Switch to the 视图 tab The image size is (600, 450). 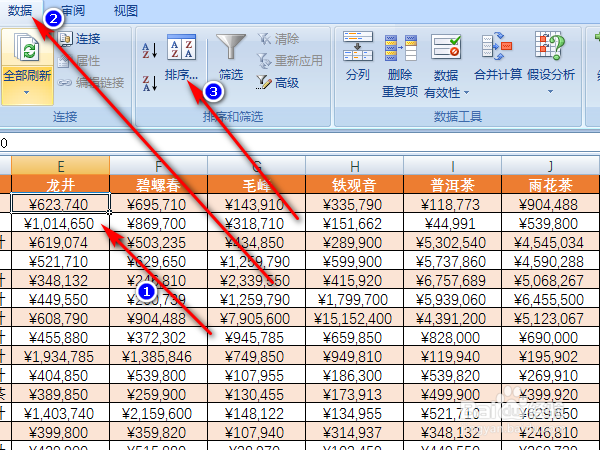coord(126,10)
